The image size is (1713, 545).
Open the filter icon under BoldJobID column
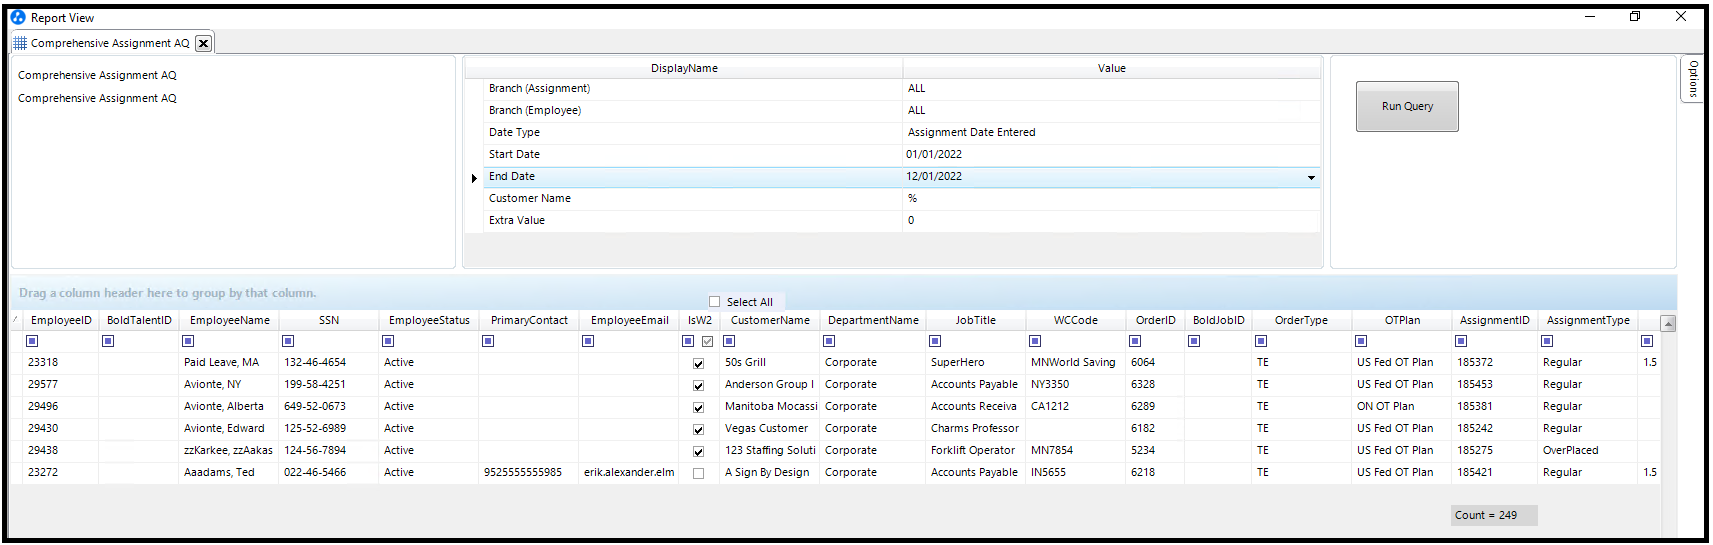pos(1194,341)
